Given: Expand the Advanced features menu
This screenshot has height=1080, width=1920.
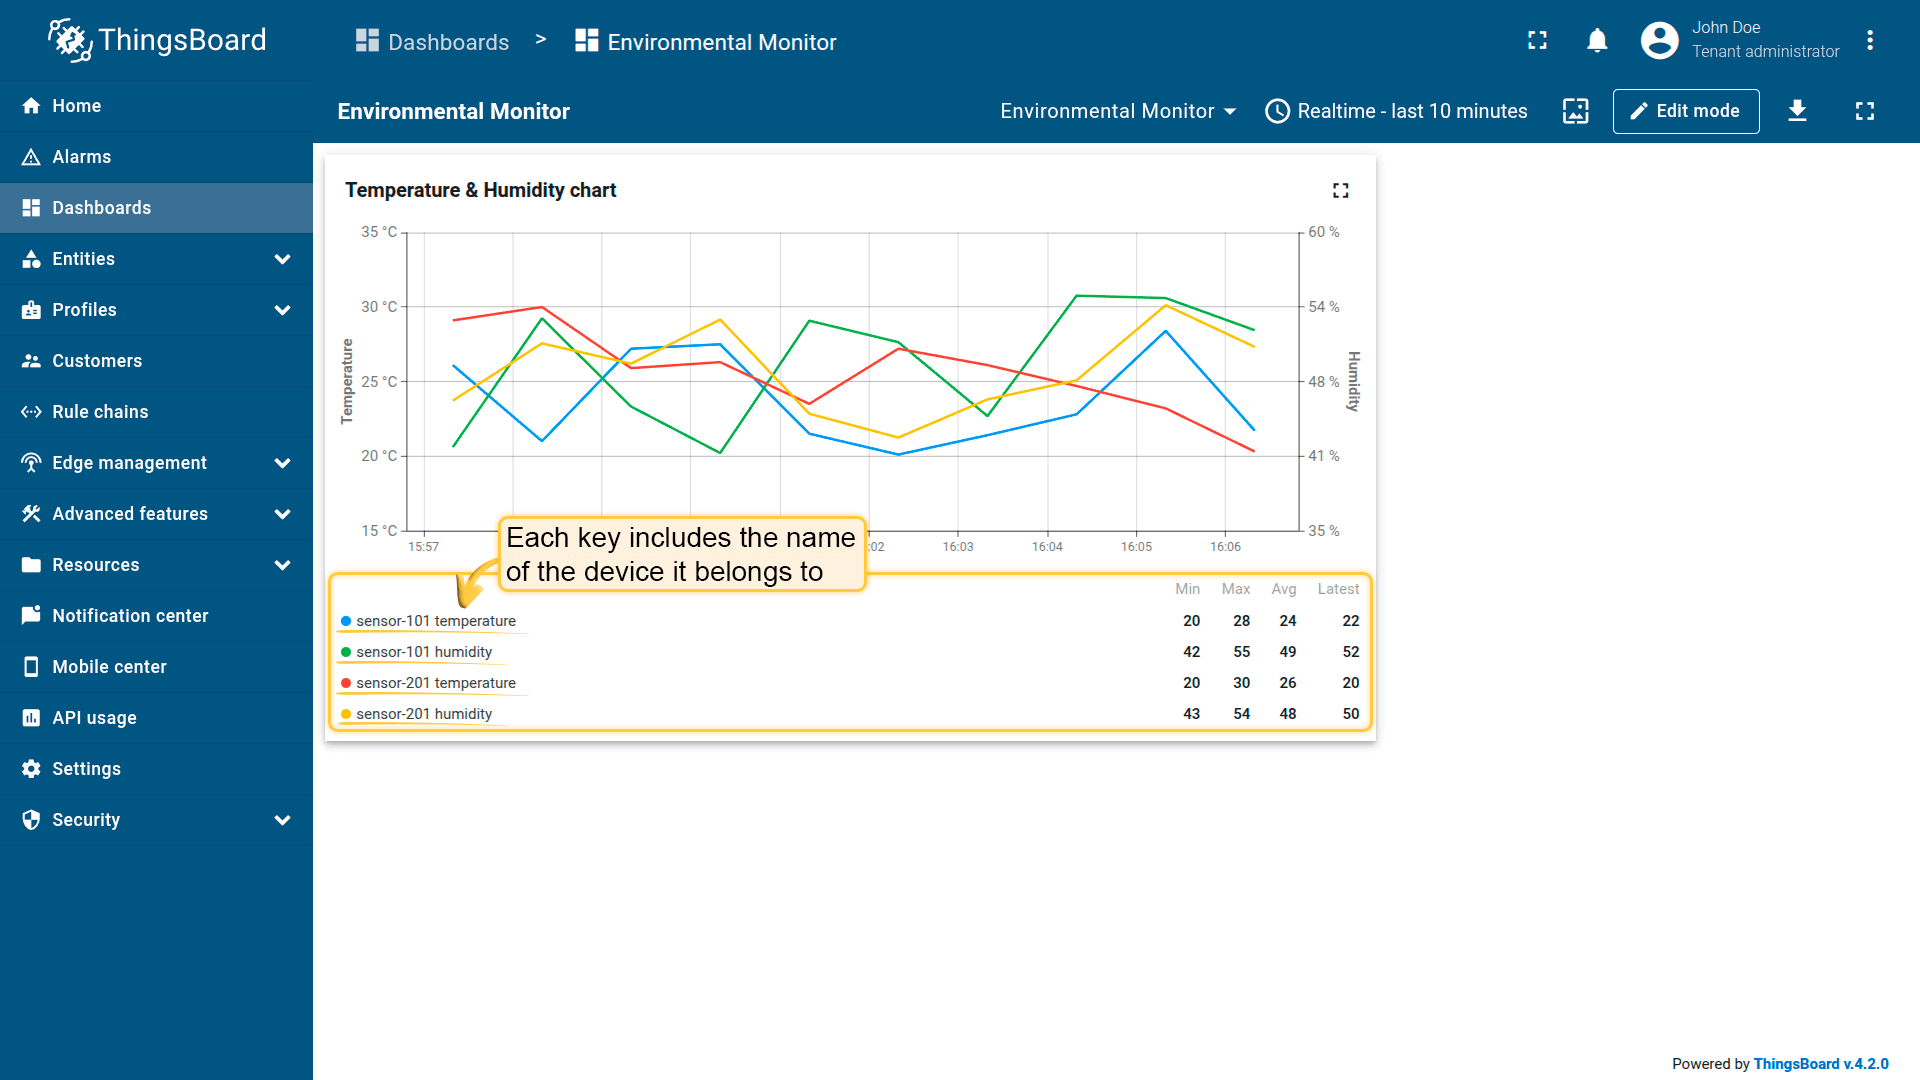Looking at the screenshot, I should click(x=156, y=514).
